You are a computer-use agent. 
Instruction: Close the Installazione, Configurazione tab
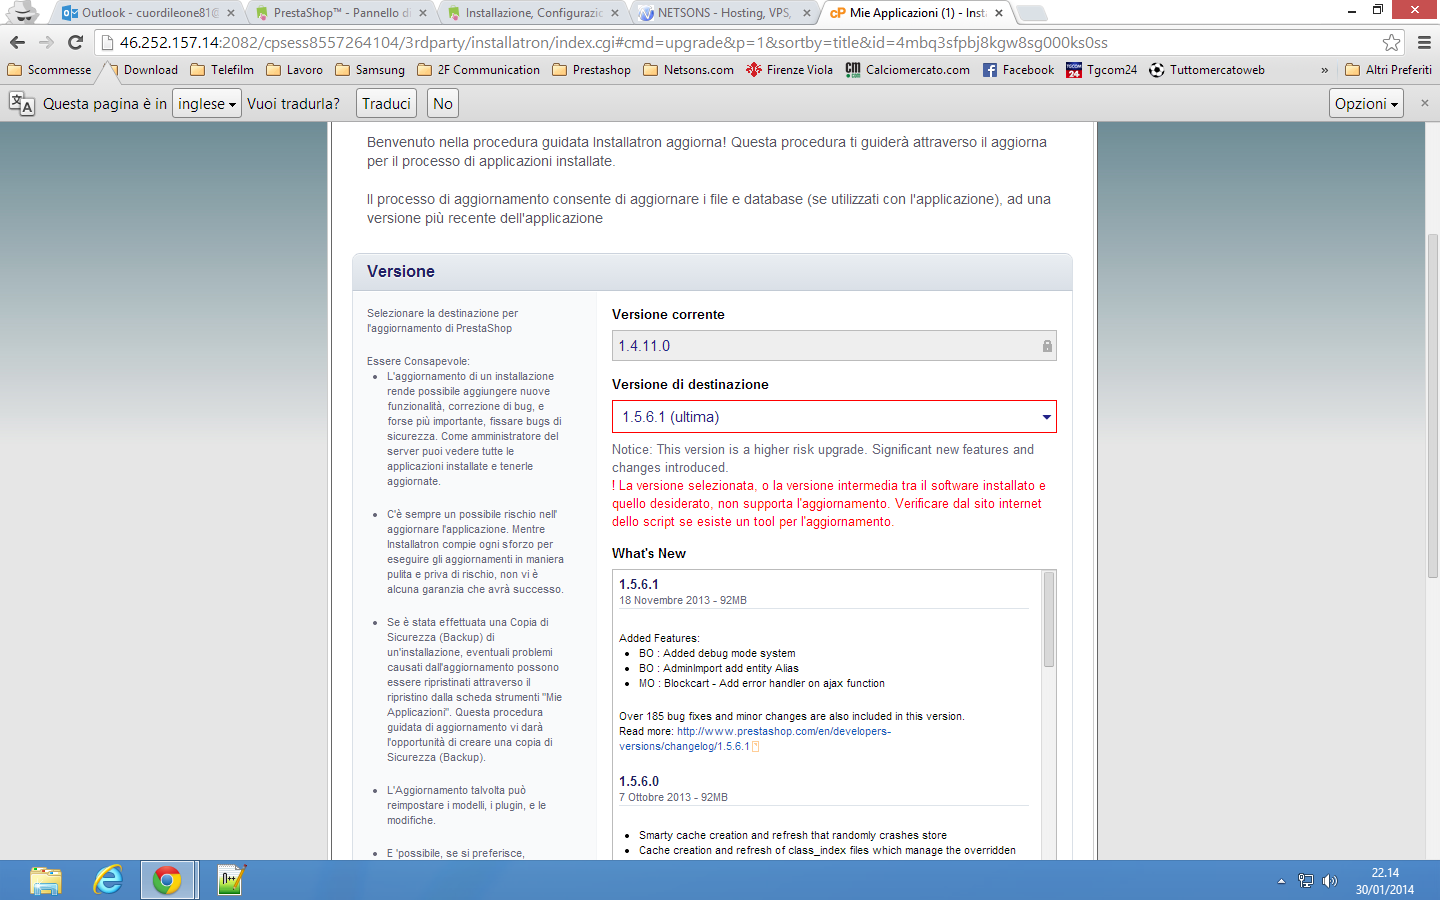click(x=615, y=13)
